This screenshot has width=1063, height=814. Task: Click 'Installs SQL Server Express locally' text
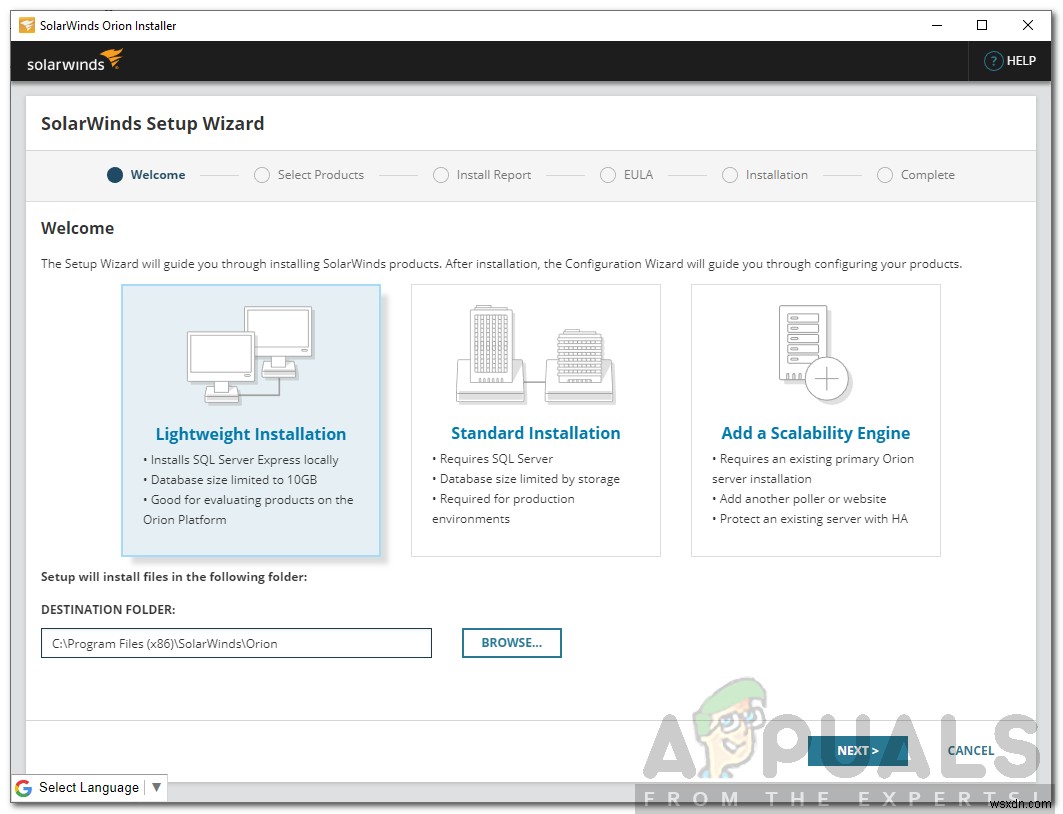click(244, 460)
